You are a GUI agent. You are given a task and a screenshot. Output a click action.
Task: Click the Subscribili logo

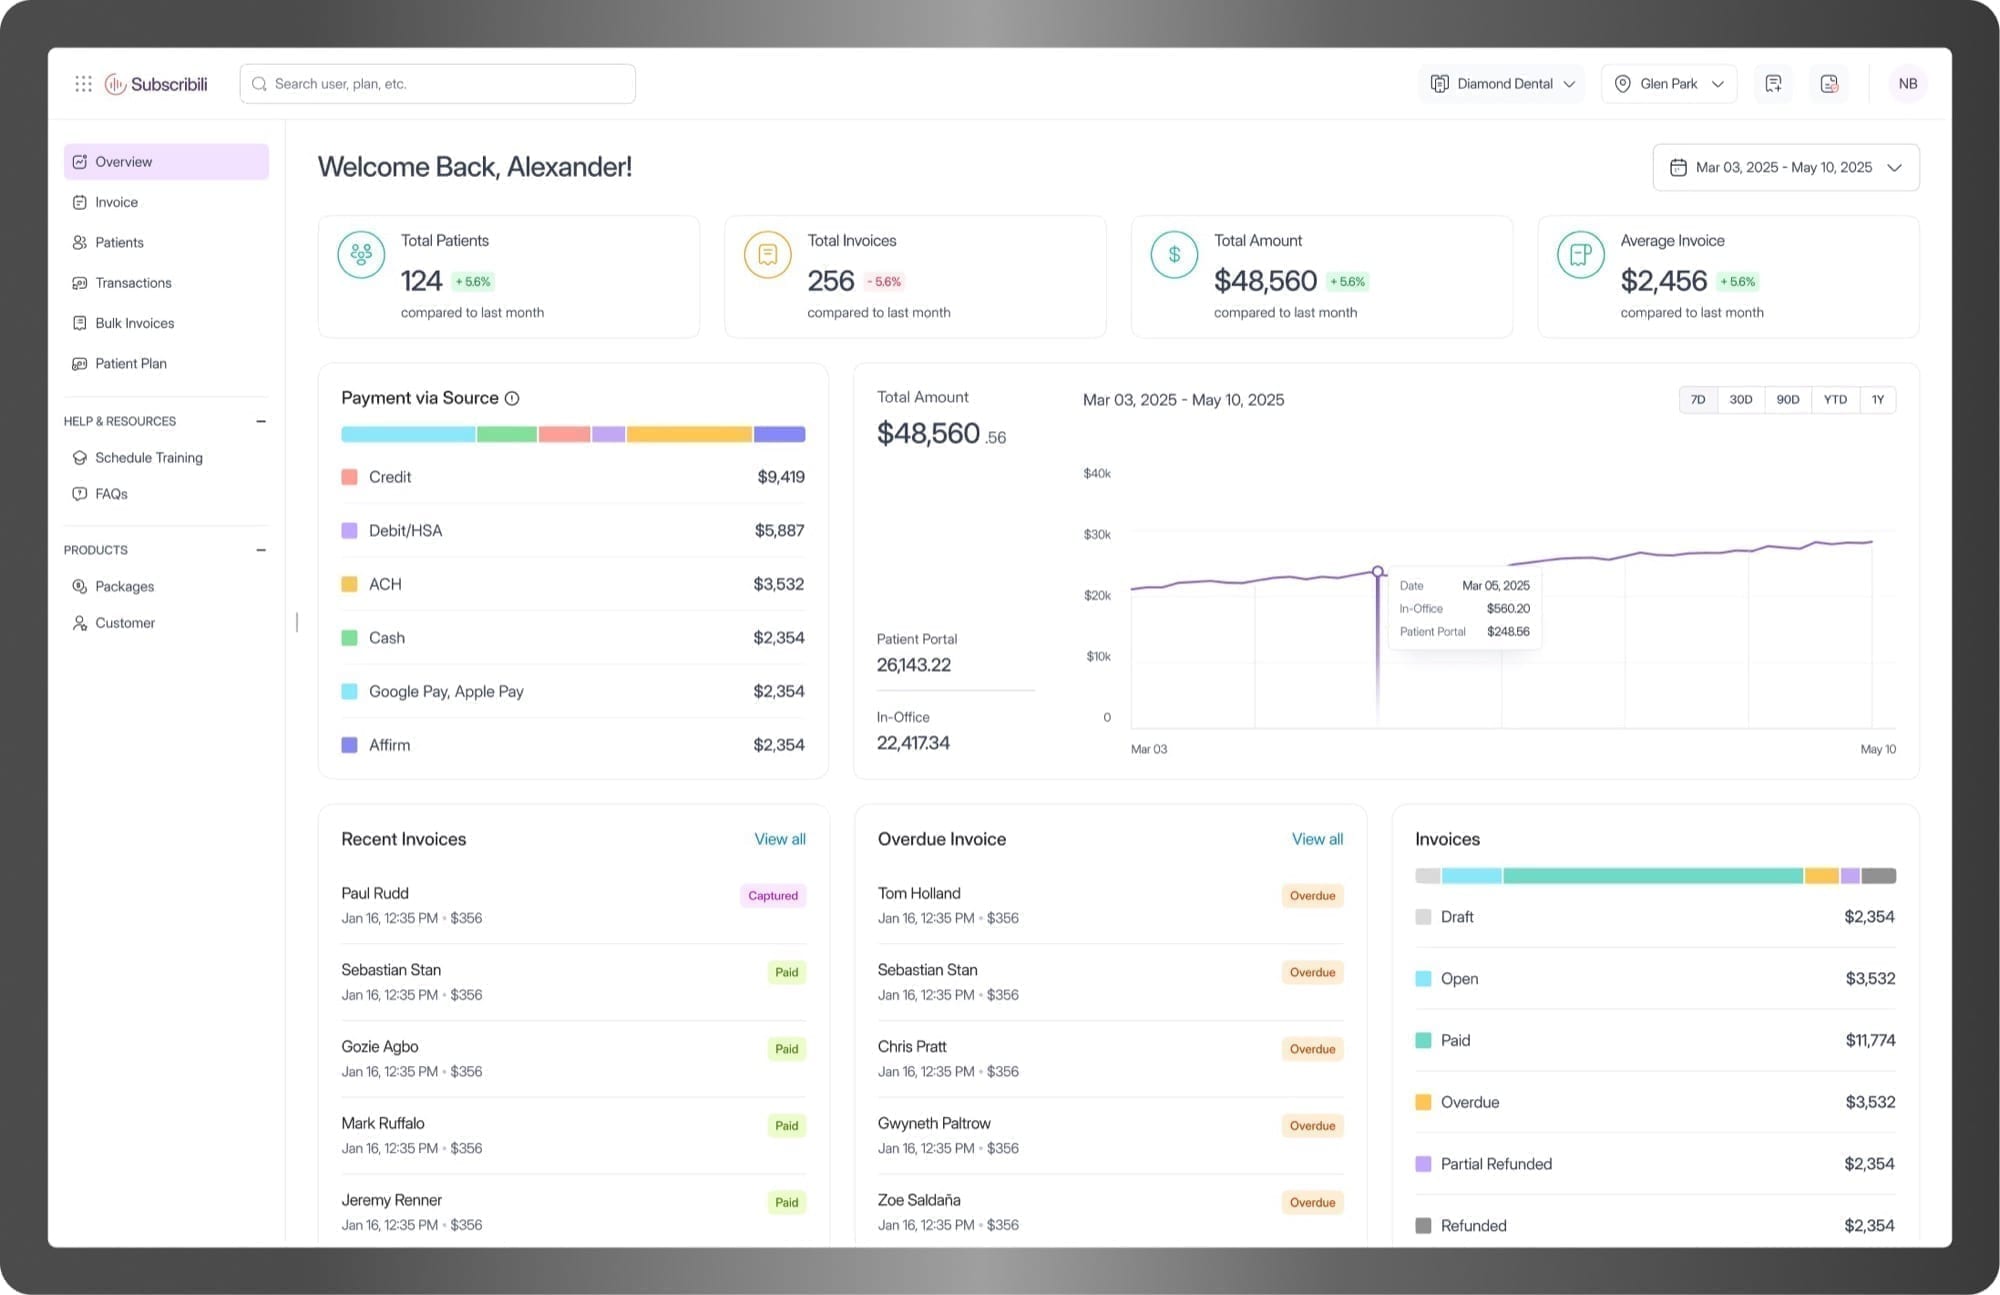pyautogui.click(x=156, y=84)
